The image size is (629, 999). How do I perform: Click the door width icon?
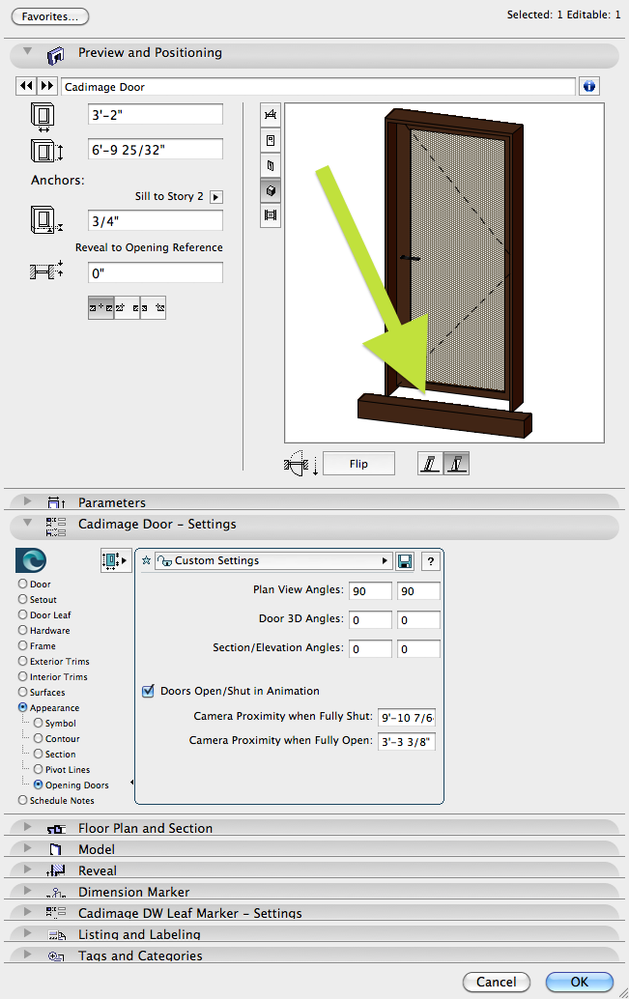point(43,117)
